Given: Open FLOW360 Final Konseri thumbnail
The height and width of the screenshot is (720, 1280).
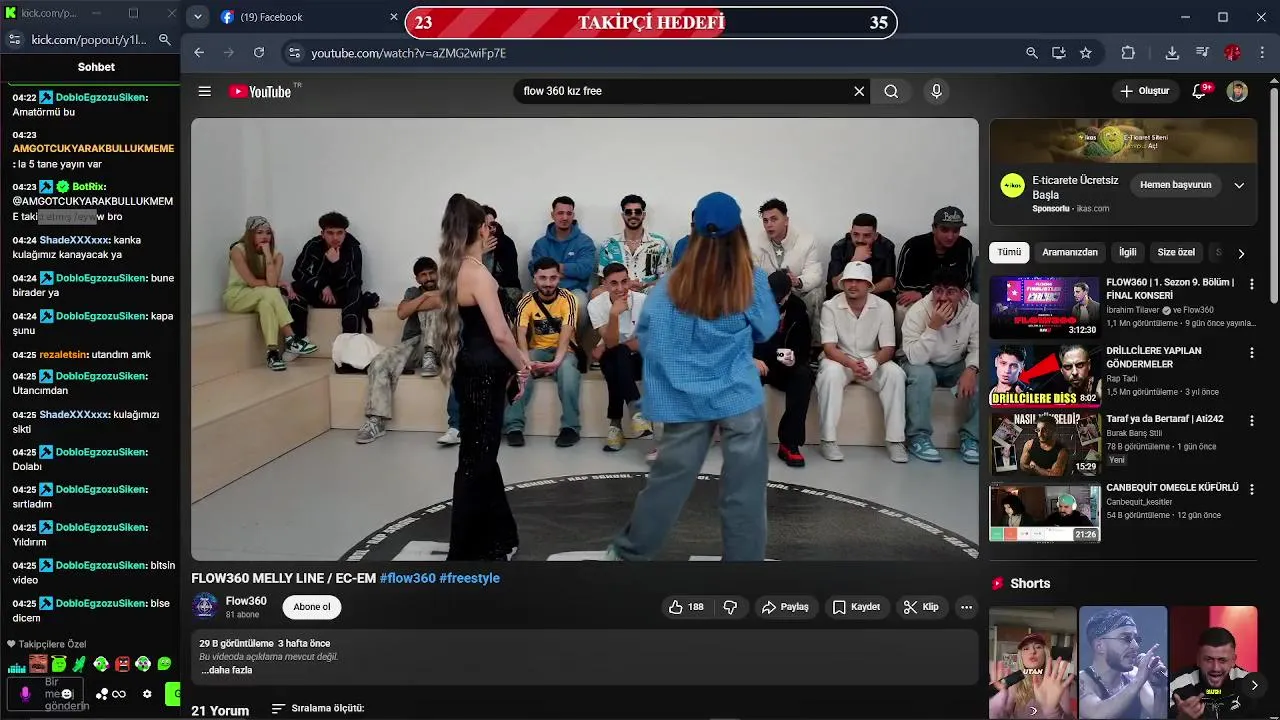Looking at the screenshot, I should point(1045,308).
